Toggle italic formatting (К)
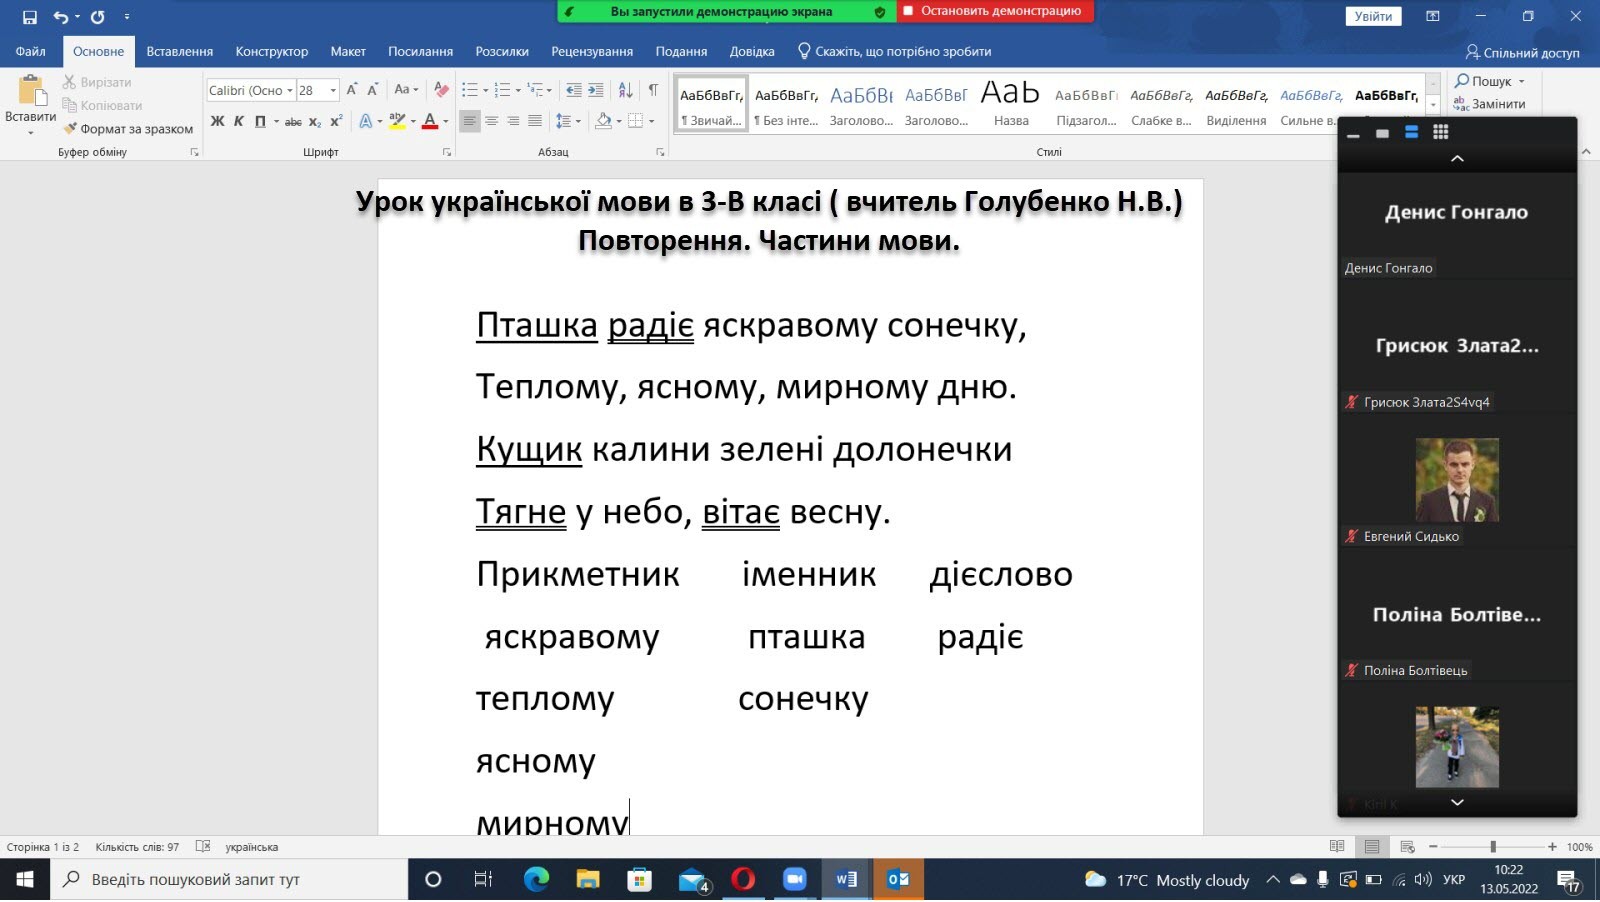1600x902 pixels. (239, 121)
